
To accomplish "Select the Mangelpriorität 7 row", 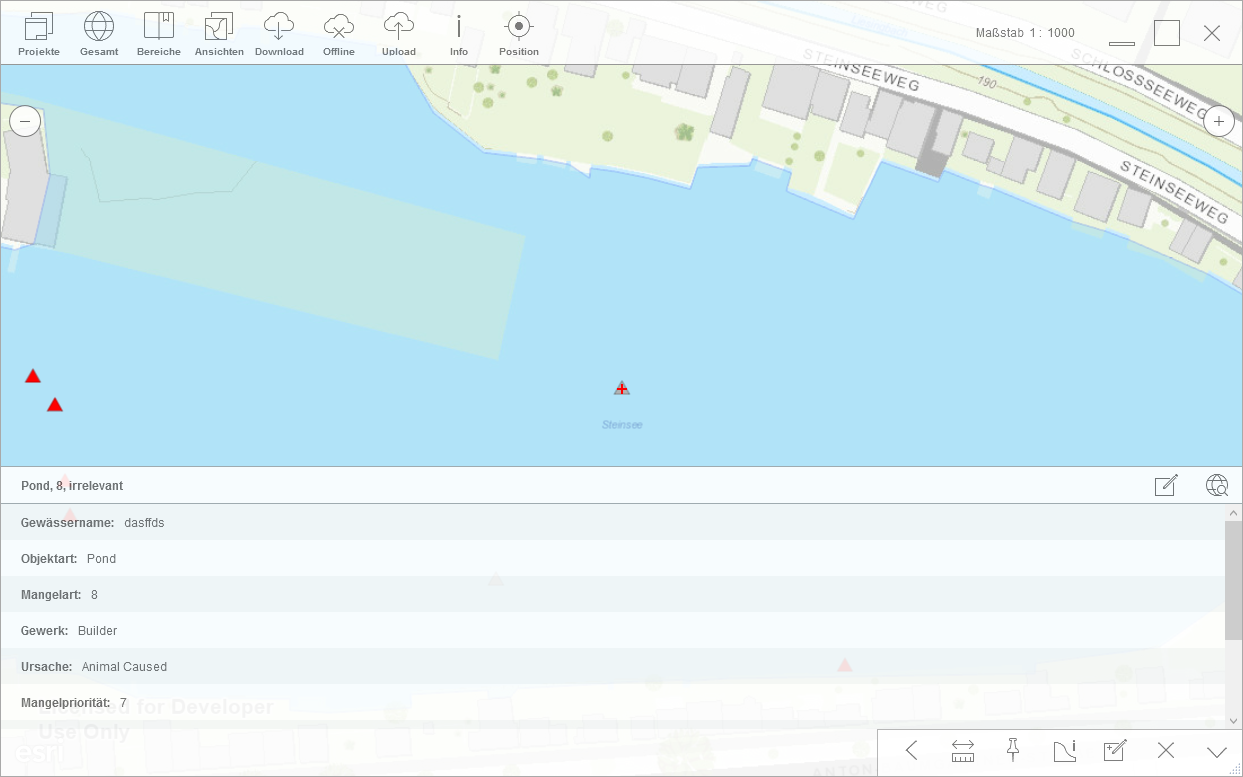I will click(x=613, y=702).
